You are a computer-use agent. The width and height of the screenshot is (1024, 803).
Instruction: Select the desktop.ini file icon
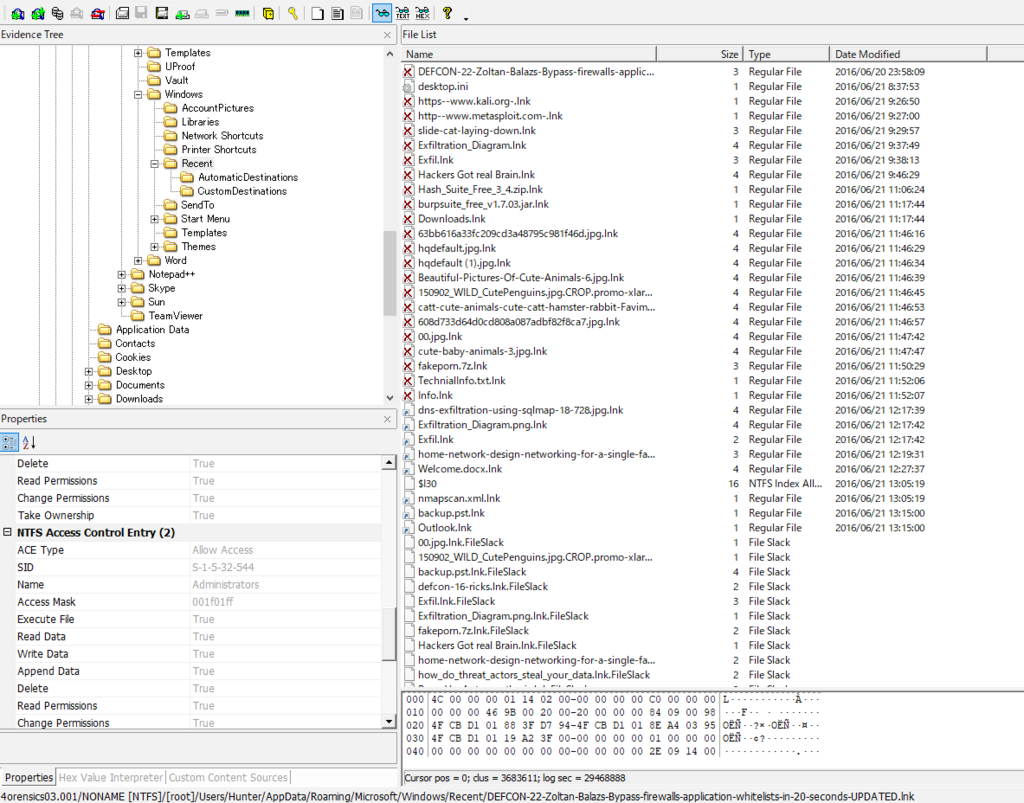coord(408,87)
